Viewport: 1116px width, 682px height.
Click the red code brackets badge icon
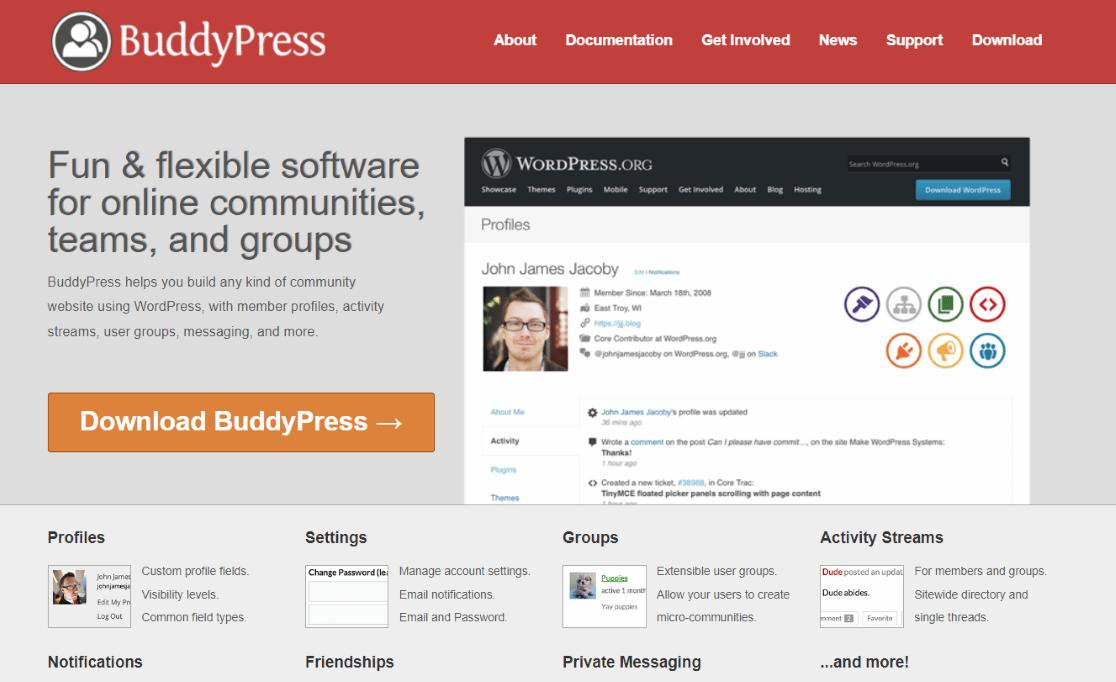coord(987,304)
